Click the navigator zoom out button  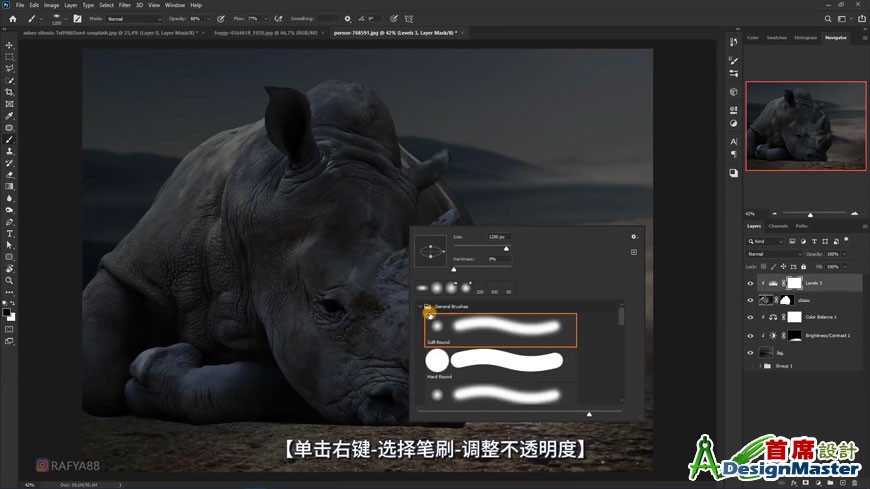tap(775, 214)
